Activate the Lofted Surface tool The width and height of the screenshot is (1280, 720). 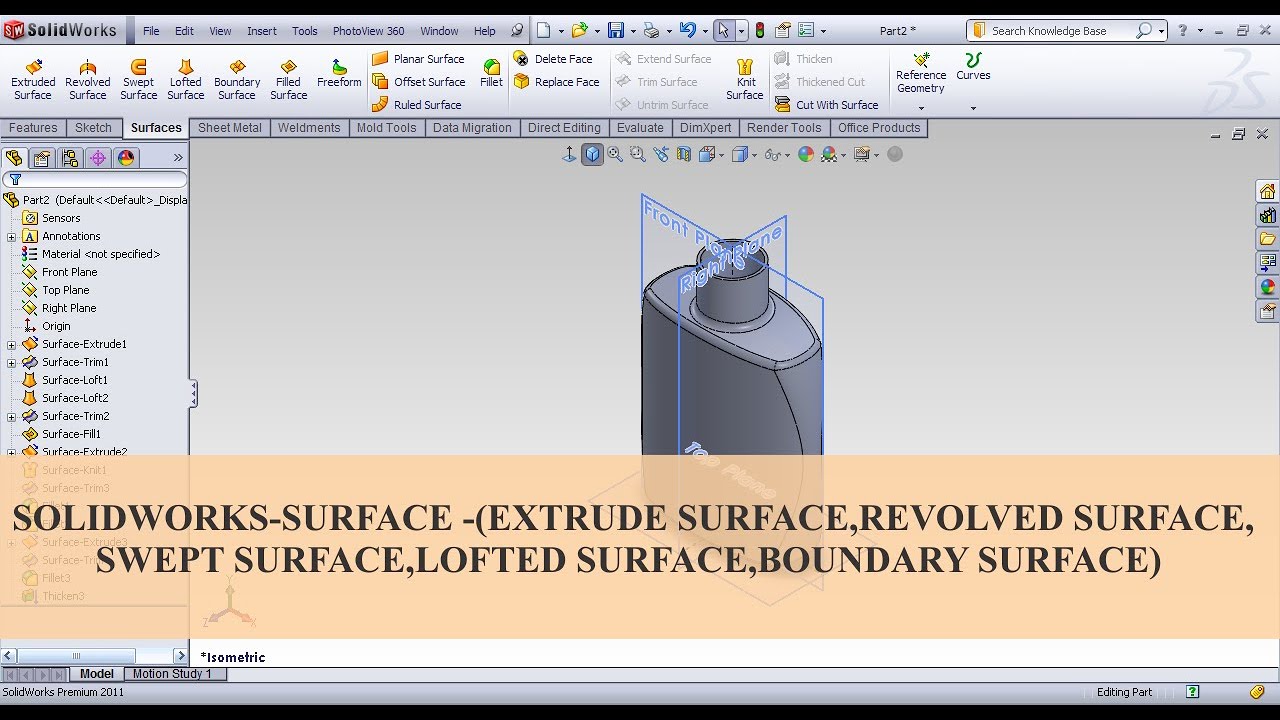pyautogui.click(x=186, y=79)
